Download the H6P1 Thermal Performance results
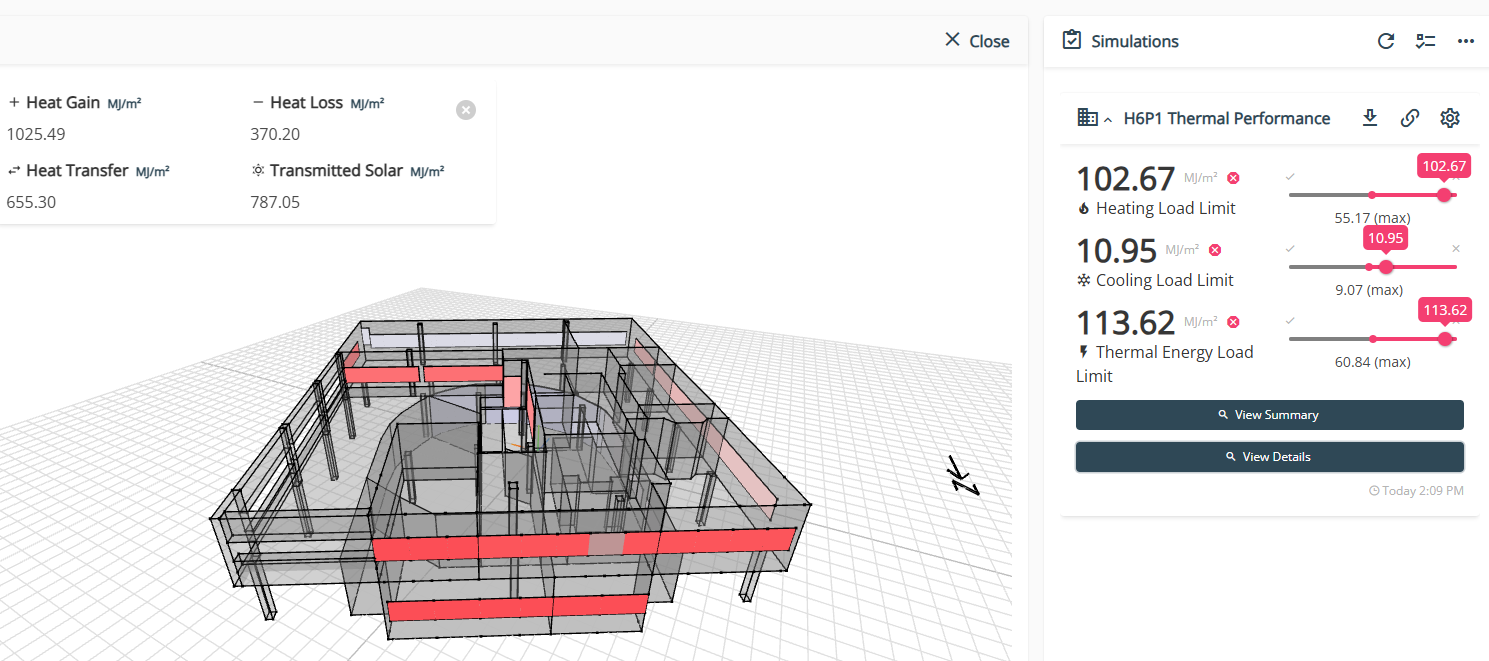Image resolution: width=1489 pixels, height=661 pixels. pyautogui.click(x=1370, y=118)
